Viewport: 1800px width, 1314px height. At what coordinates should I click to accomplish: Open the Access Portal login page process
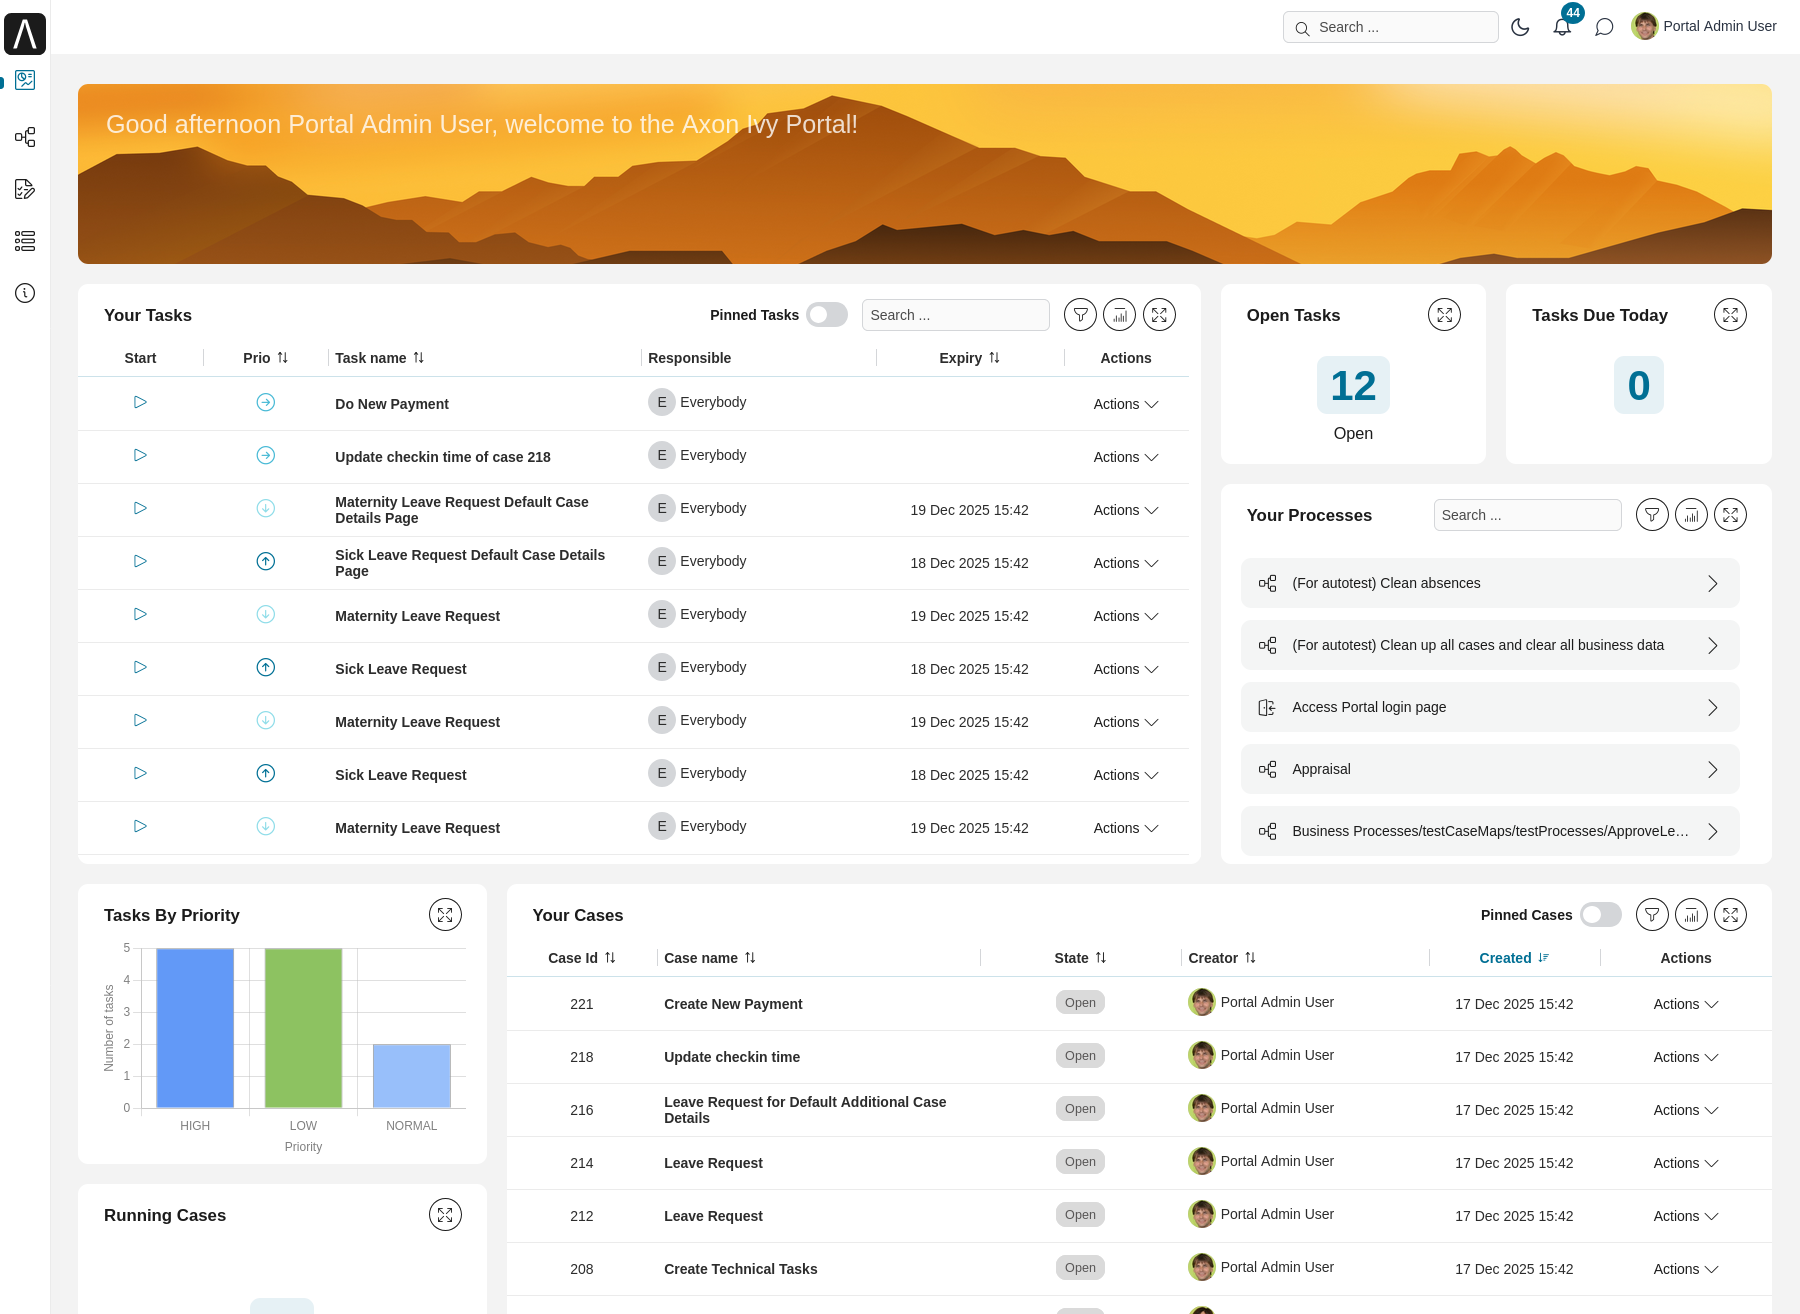point(1369,707)
